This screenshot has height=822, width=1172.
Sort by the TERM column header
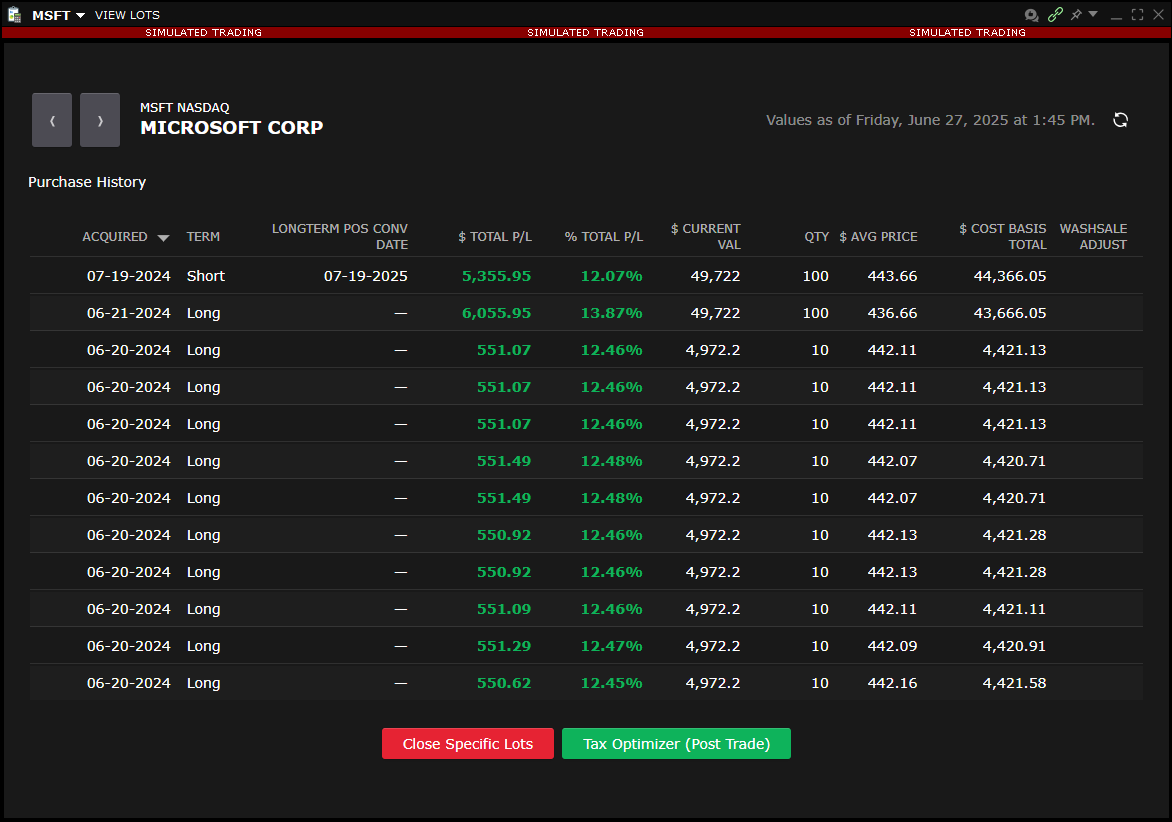(203, 237)
